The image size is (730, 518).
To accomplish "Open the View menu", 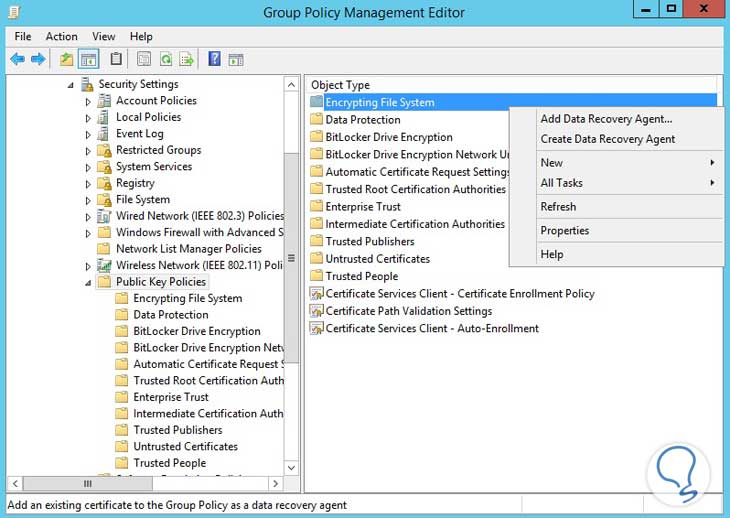I will click(103, 36).
